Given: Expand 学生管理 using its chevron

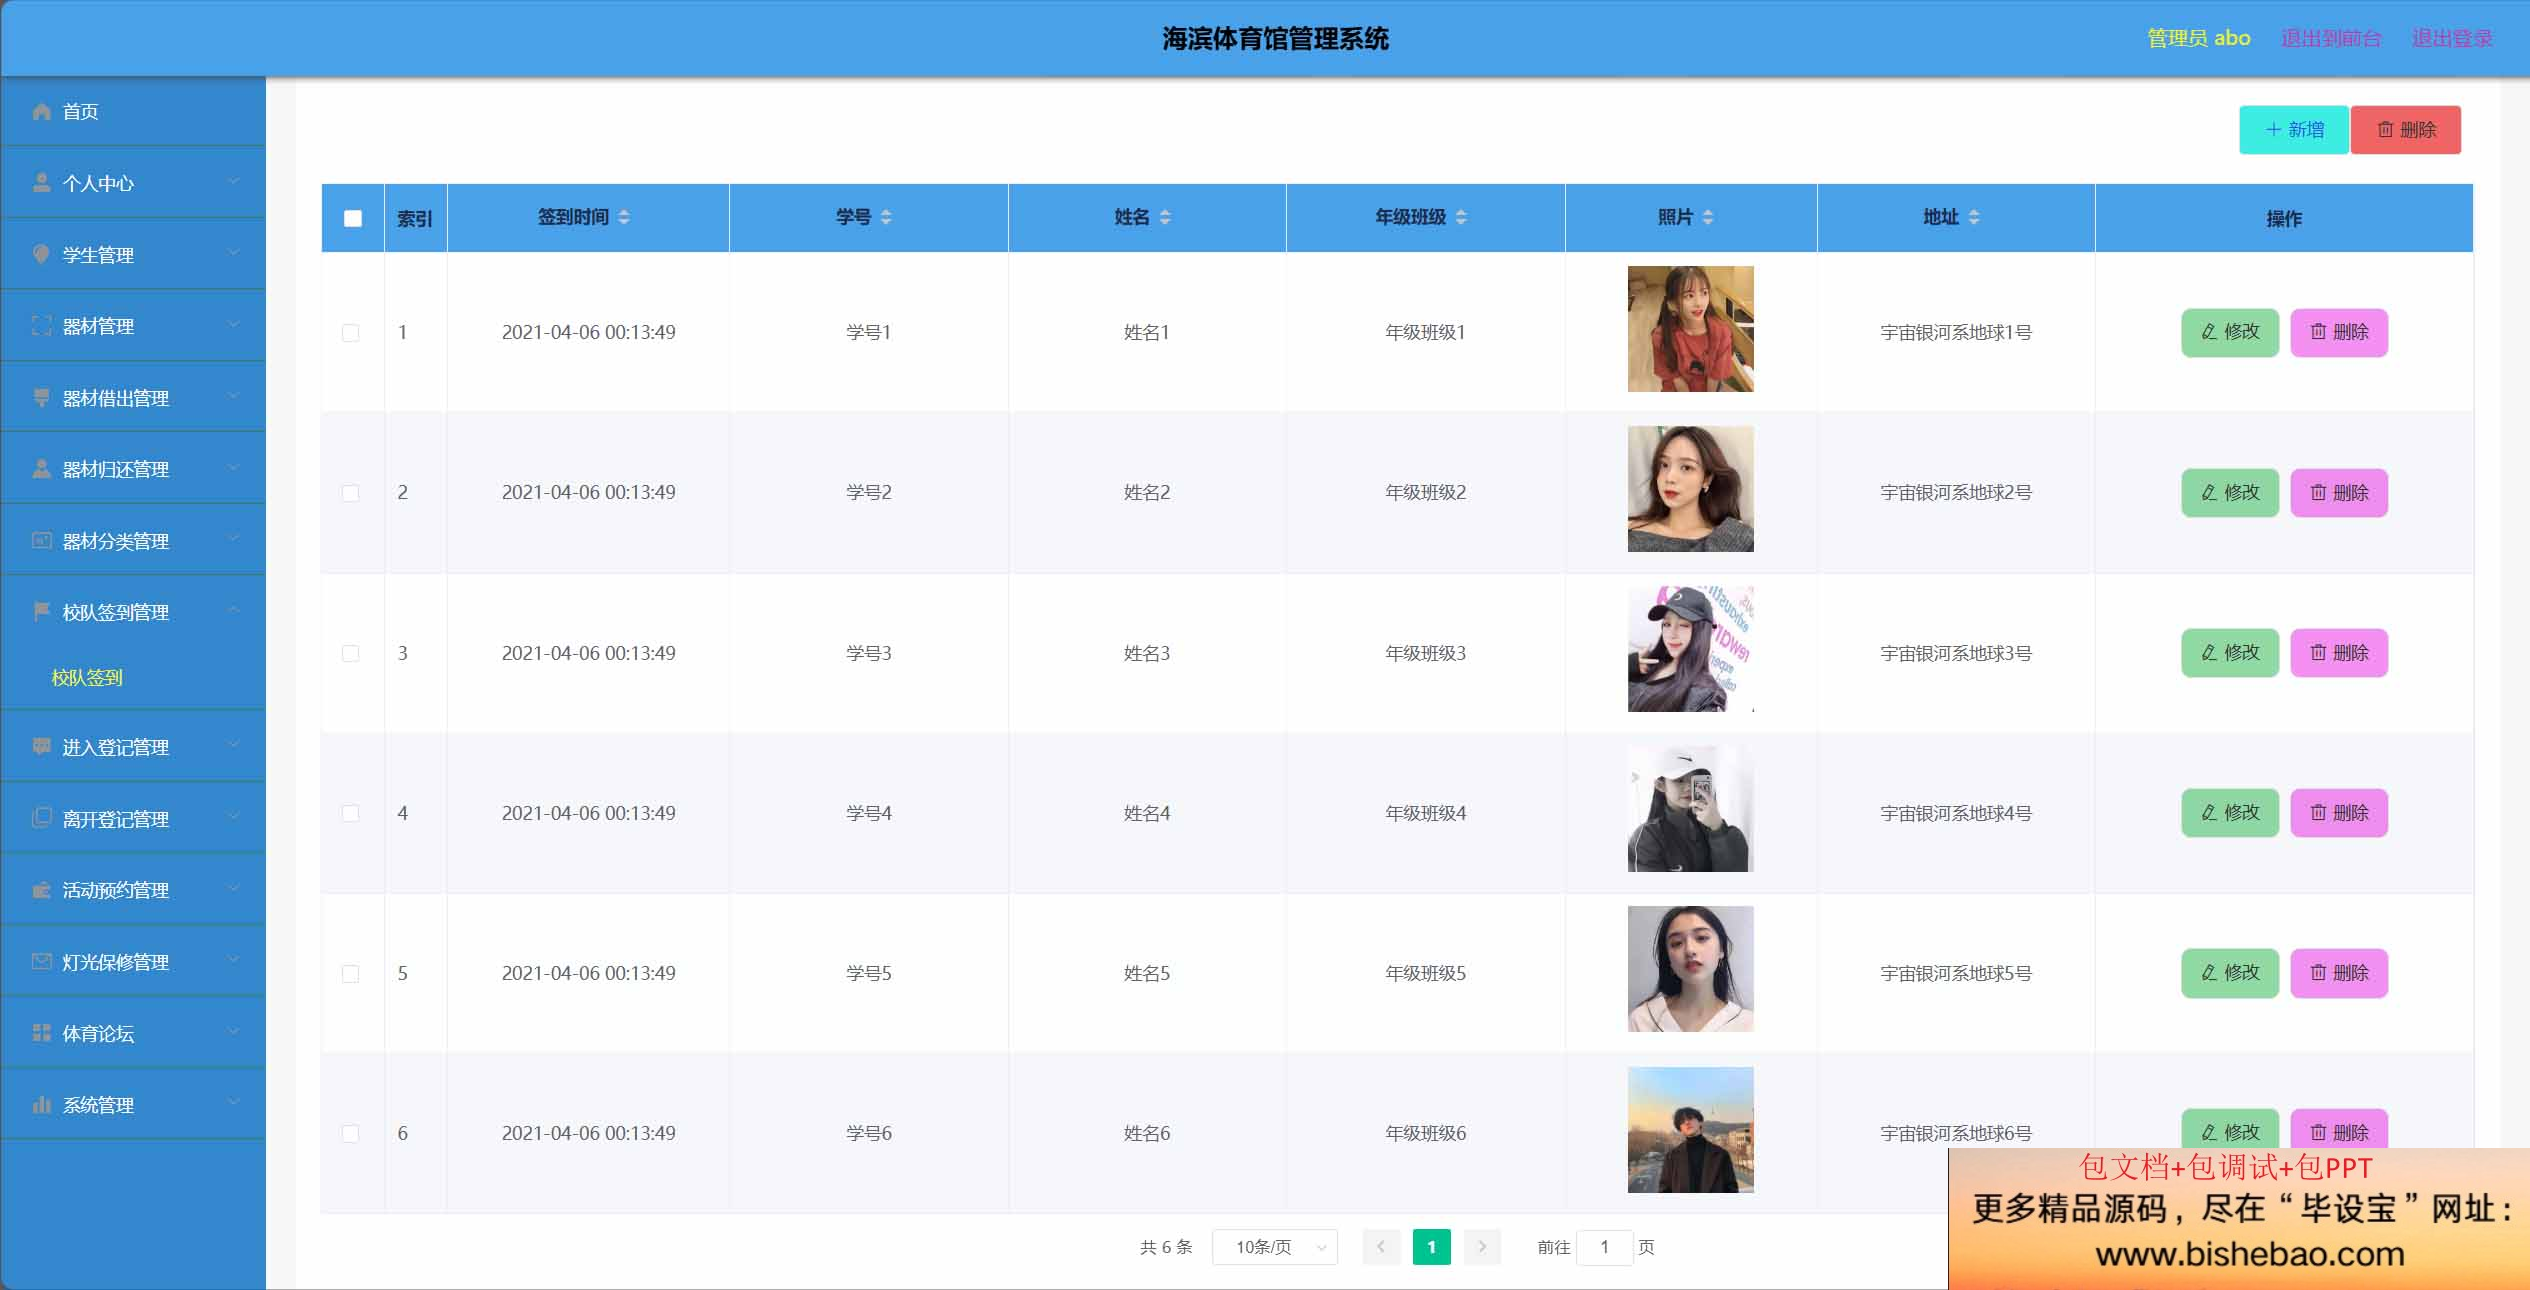Looking at the screenshot, I should click(234, 253).
